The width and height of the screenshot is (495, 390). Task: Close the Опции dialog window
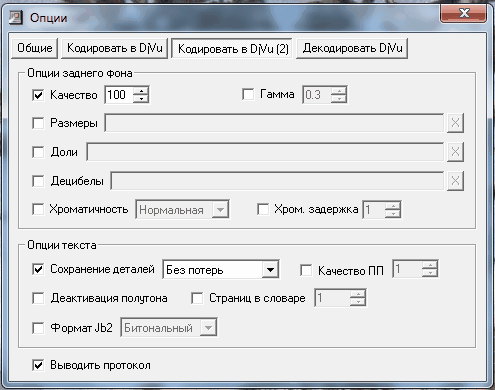pyautogui.click(x=464, y=13)
